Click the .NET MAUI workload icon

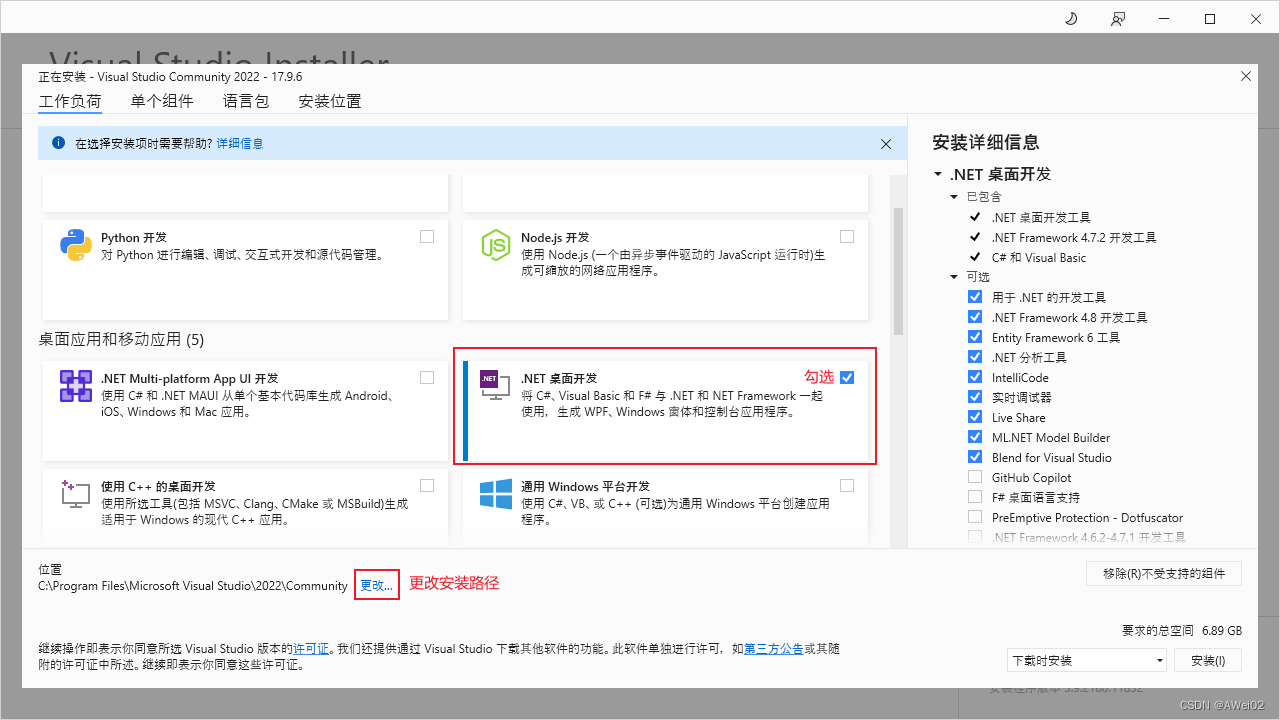pos(76,386)
